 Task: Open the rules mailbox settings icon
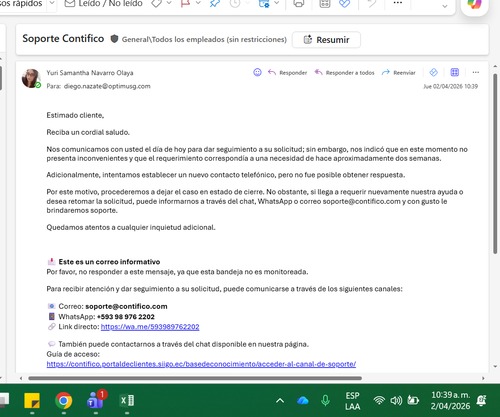pos(264,3)
